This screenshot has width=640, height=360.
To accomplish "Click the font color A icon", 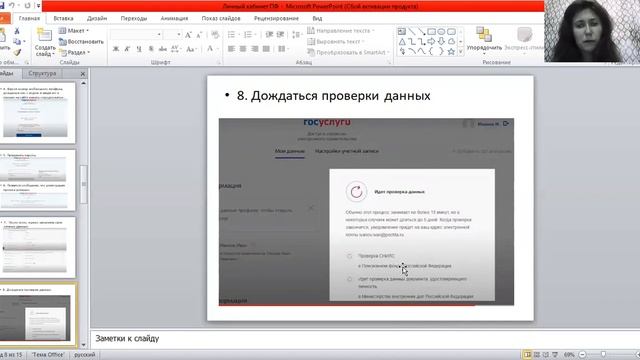I will pos(210,49).
